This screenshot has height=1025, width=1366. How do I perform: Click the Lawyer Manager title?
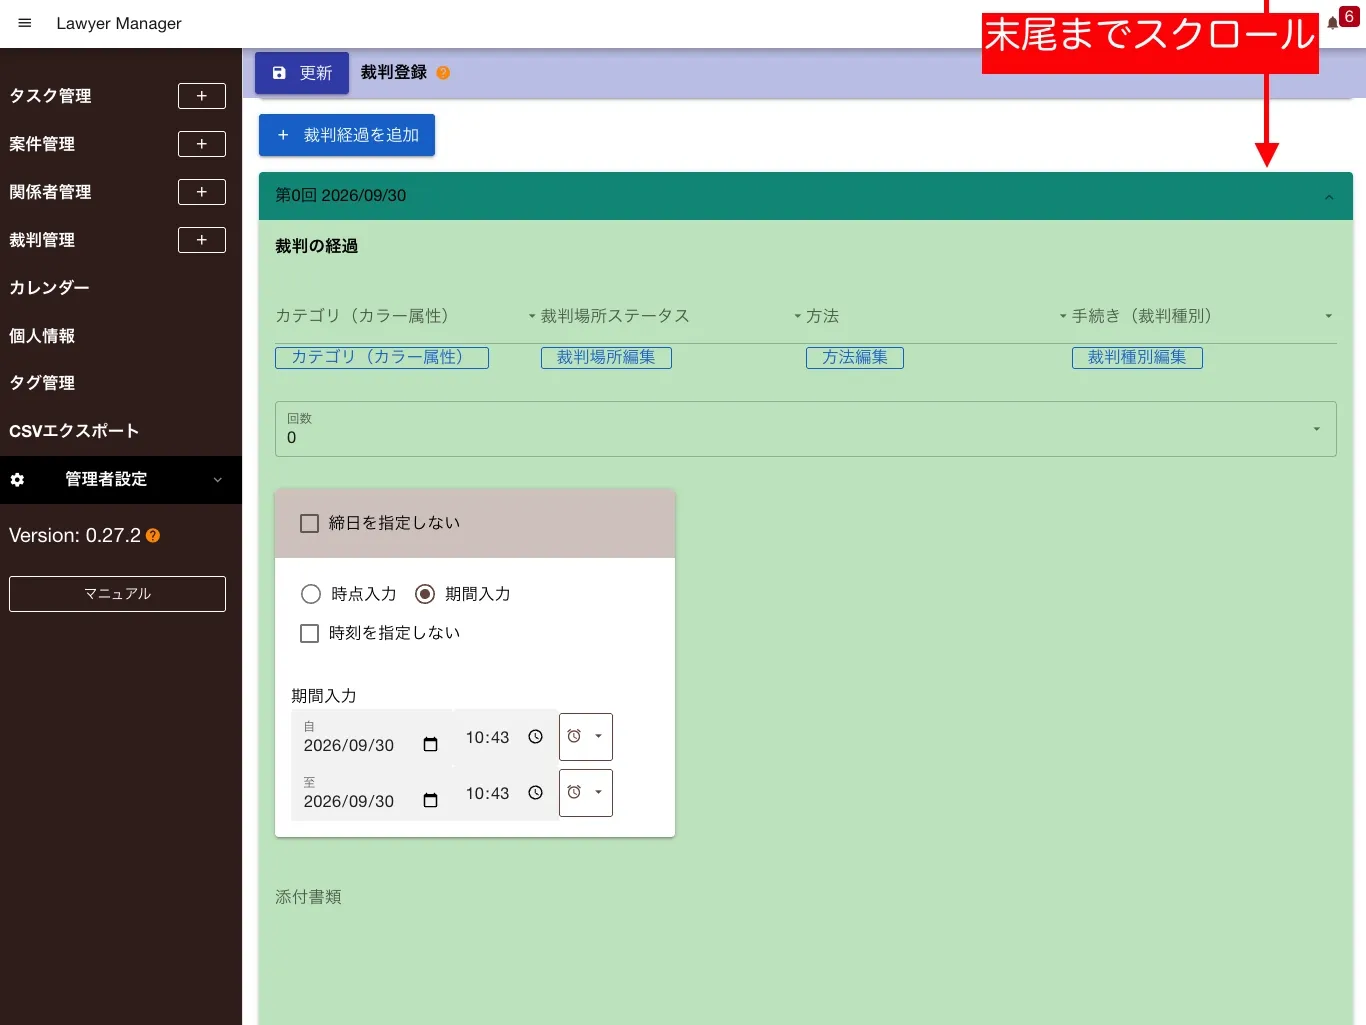tap(119, 23)
